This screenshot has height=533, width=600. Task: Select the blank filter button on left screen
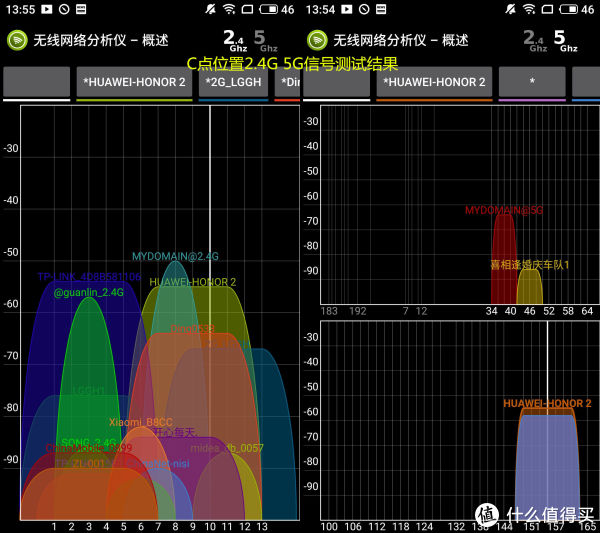click(37, 82)
